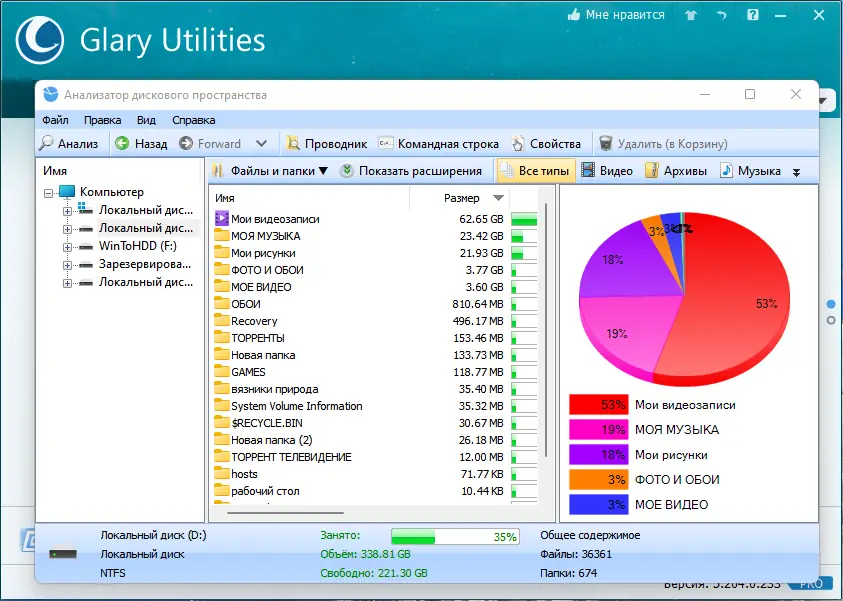Click Мне нравится in Glary Utilities window

616,15
